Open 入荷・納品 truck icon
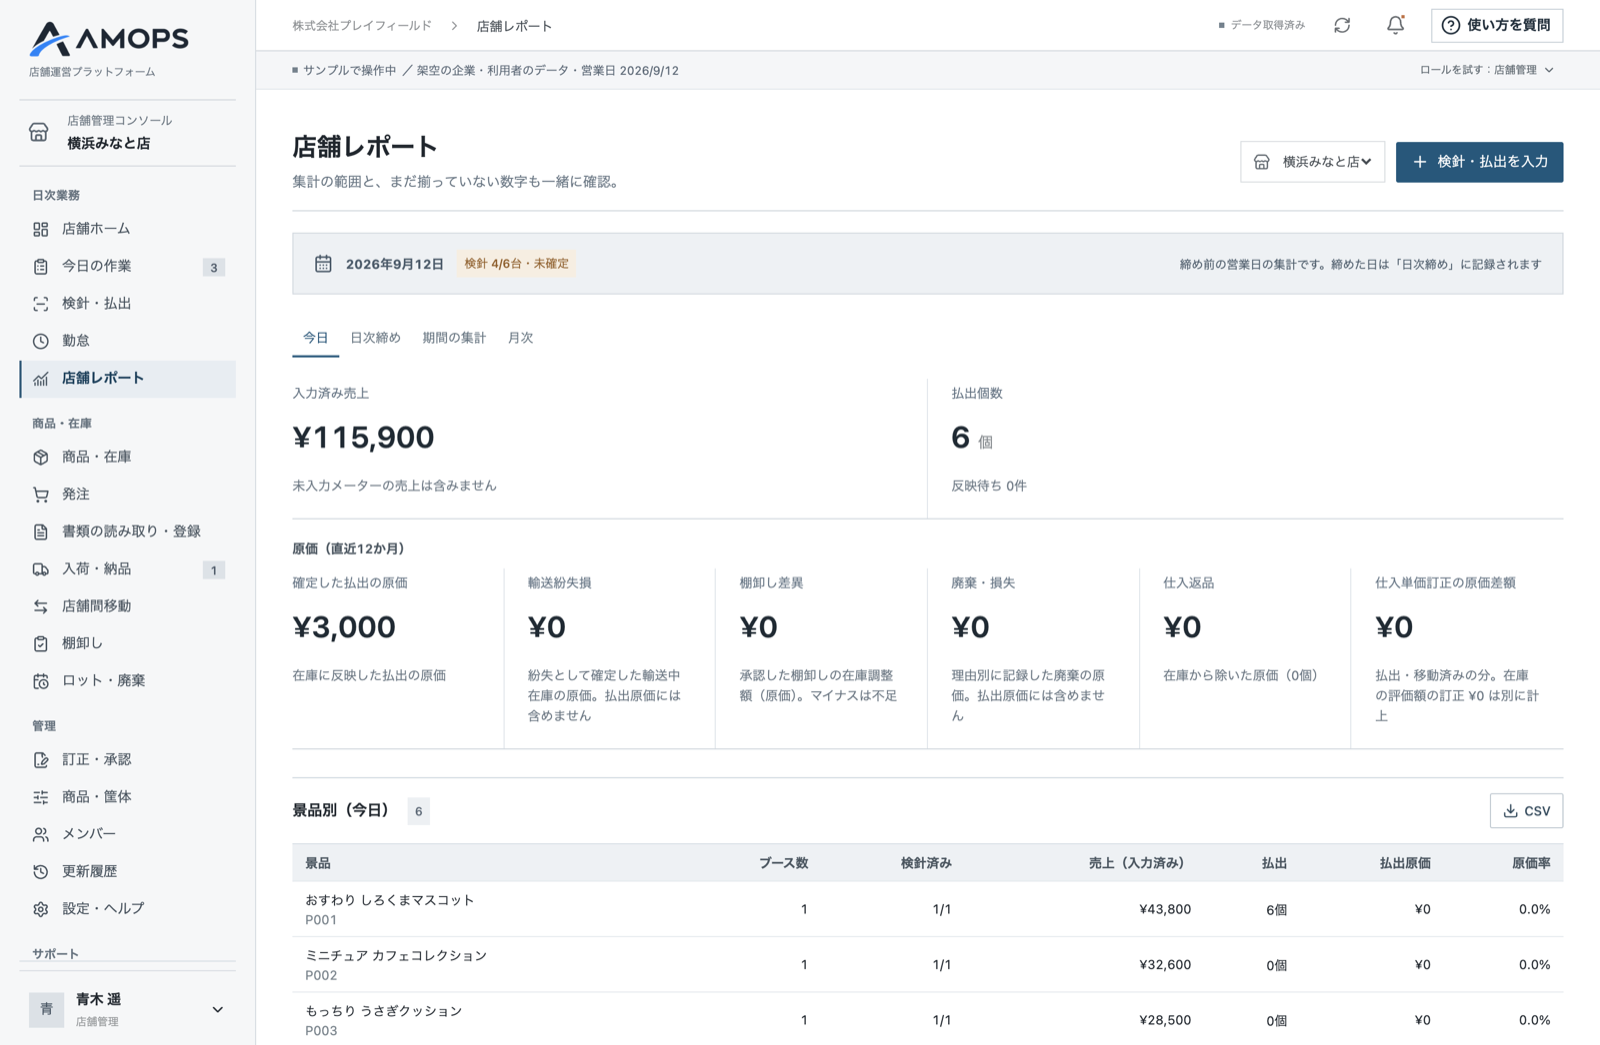Viewport: 1600px width, 1045px height. [x=41, y=569]
